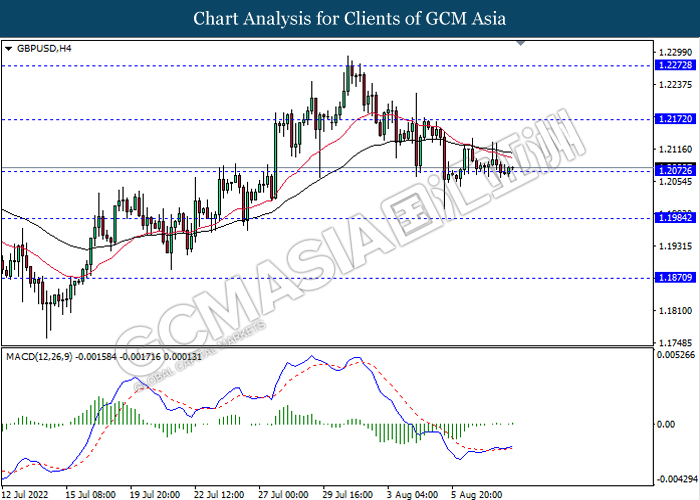Image resolution: width=700 pixels, height=500 pixels.
Task: Select the 1.21720 level price label
Action: [x=675, y=119]
